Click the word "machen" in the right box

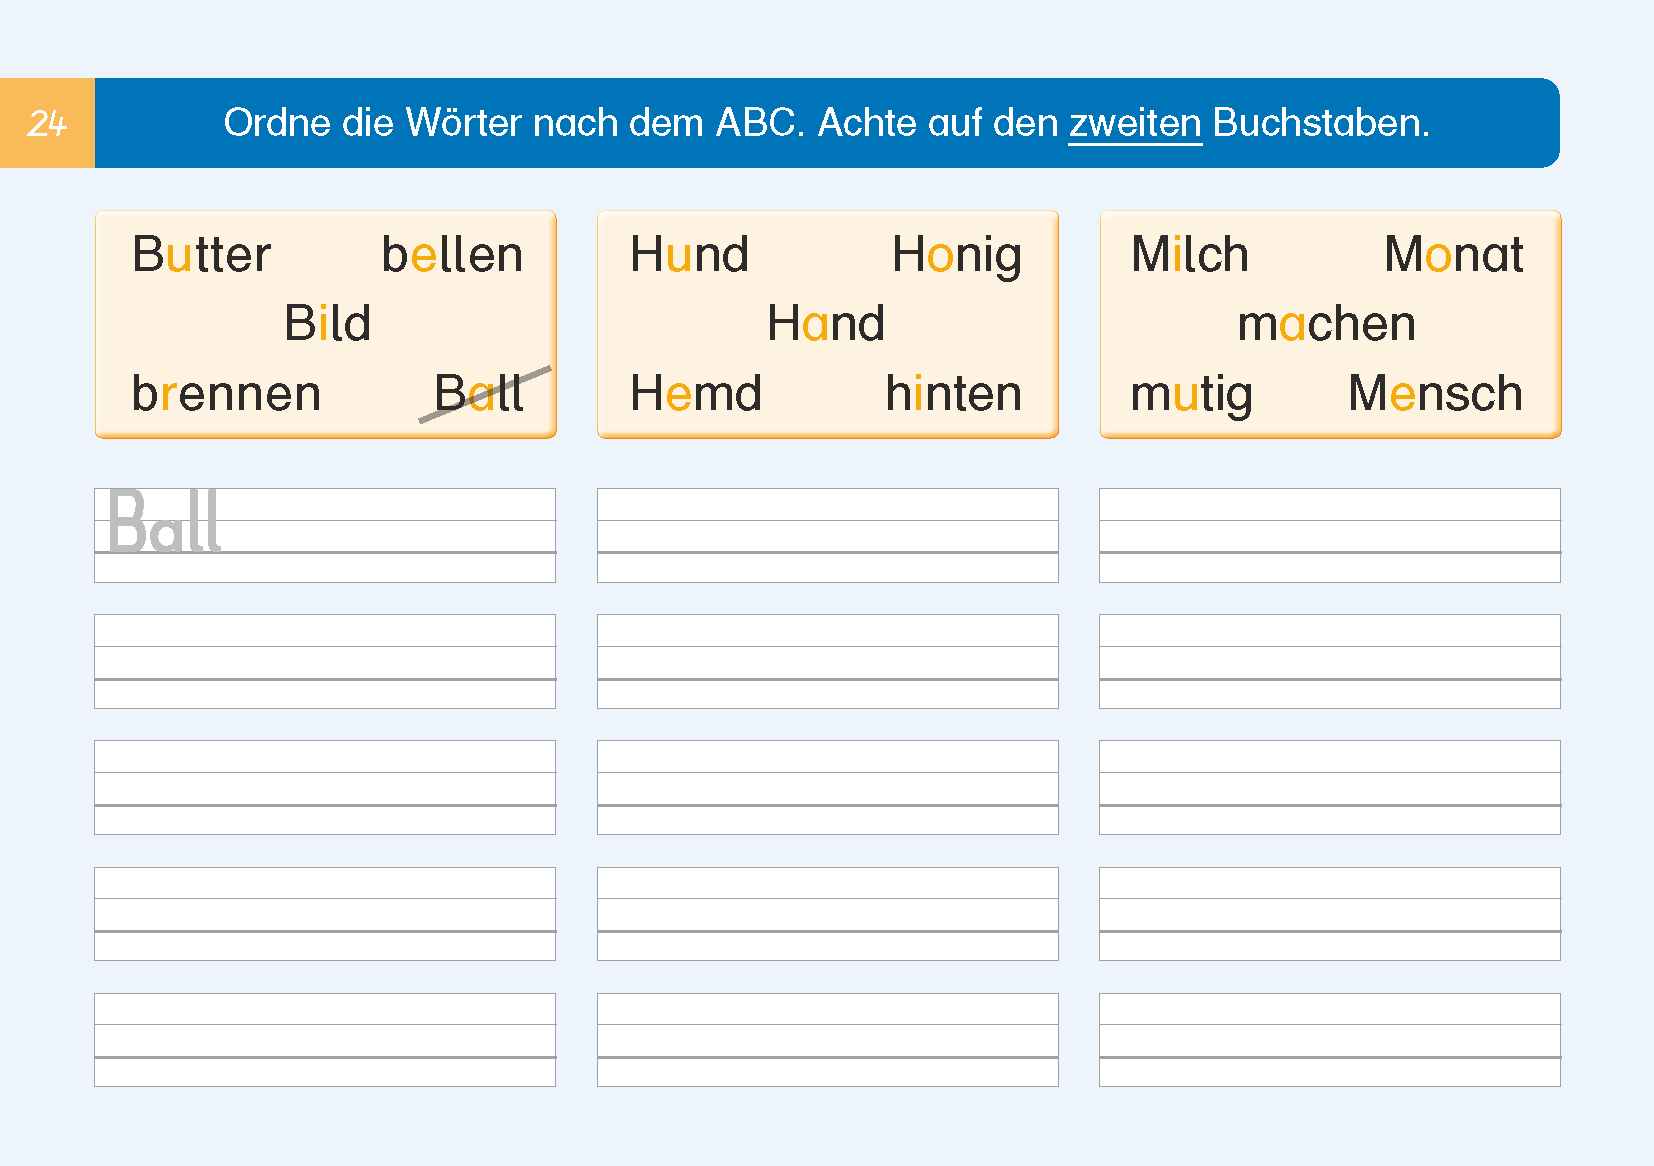pos(1326,323)
